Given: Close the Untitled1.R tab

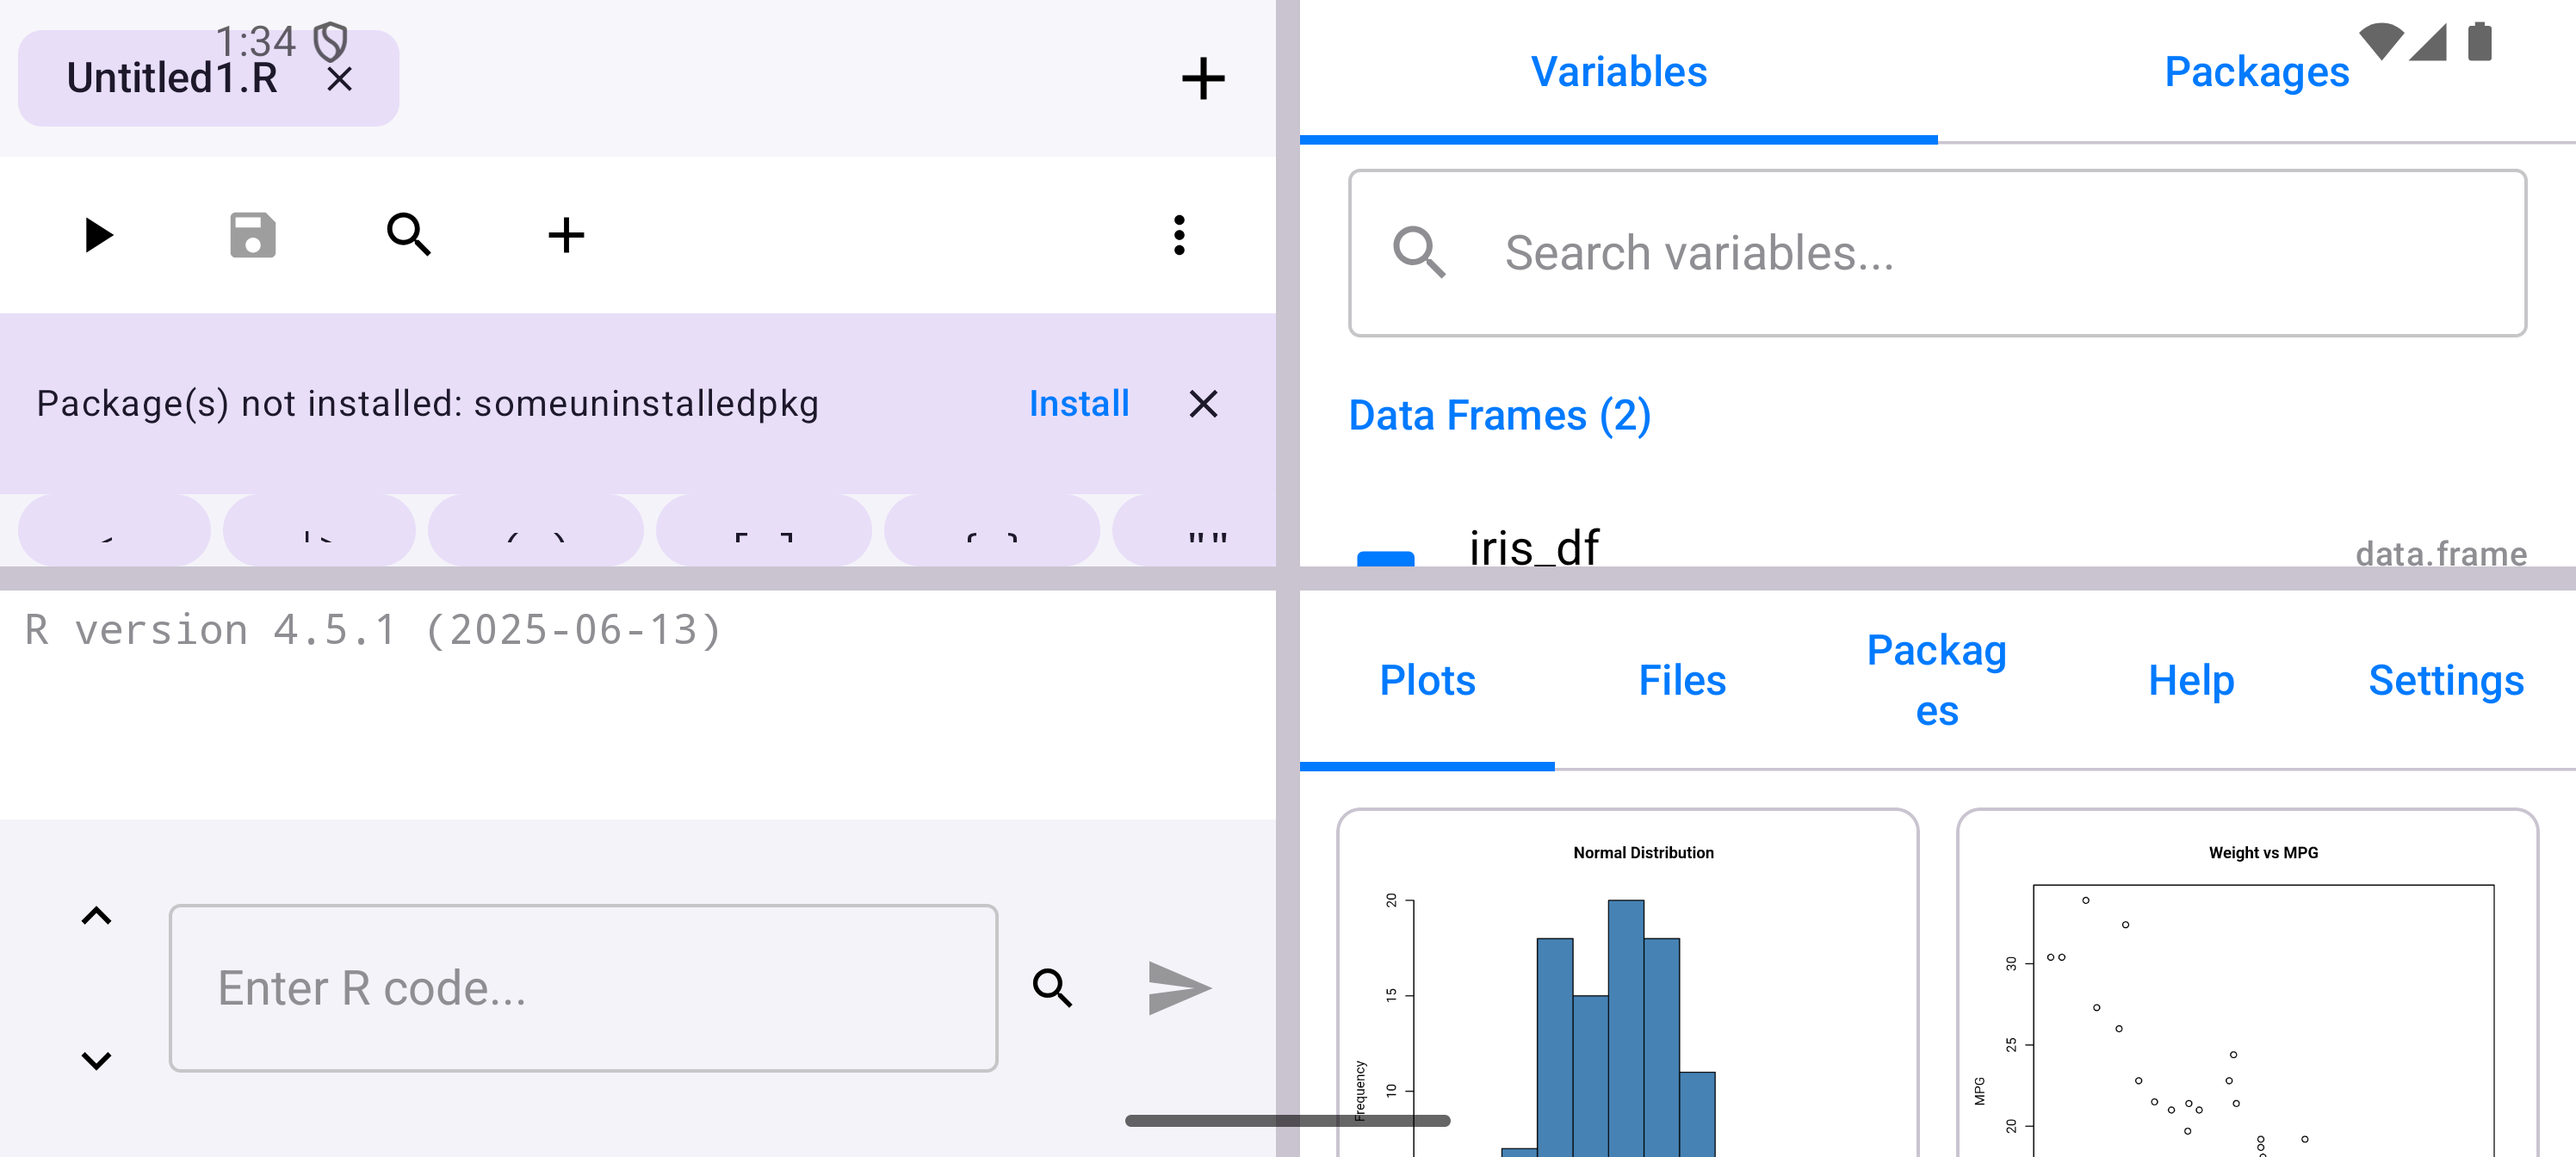Looking at the screenshot, I should 340,79.
